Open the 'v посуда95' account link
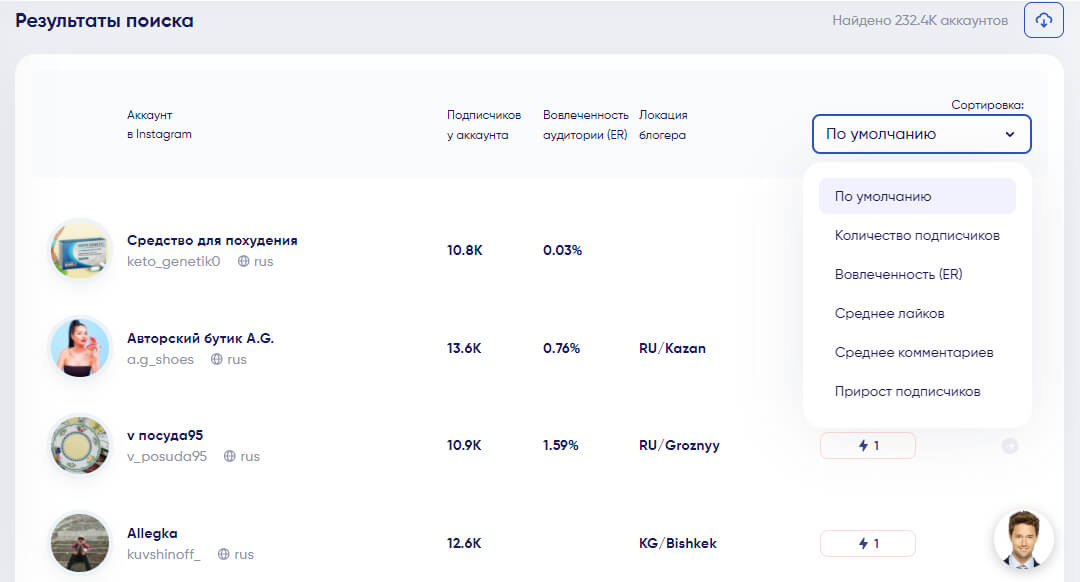This screenshot has width=1080, height=582. pos(165,436)
